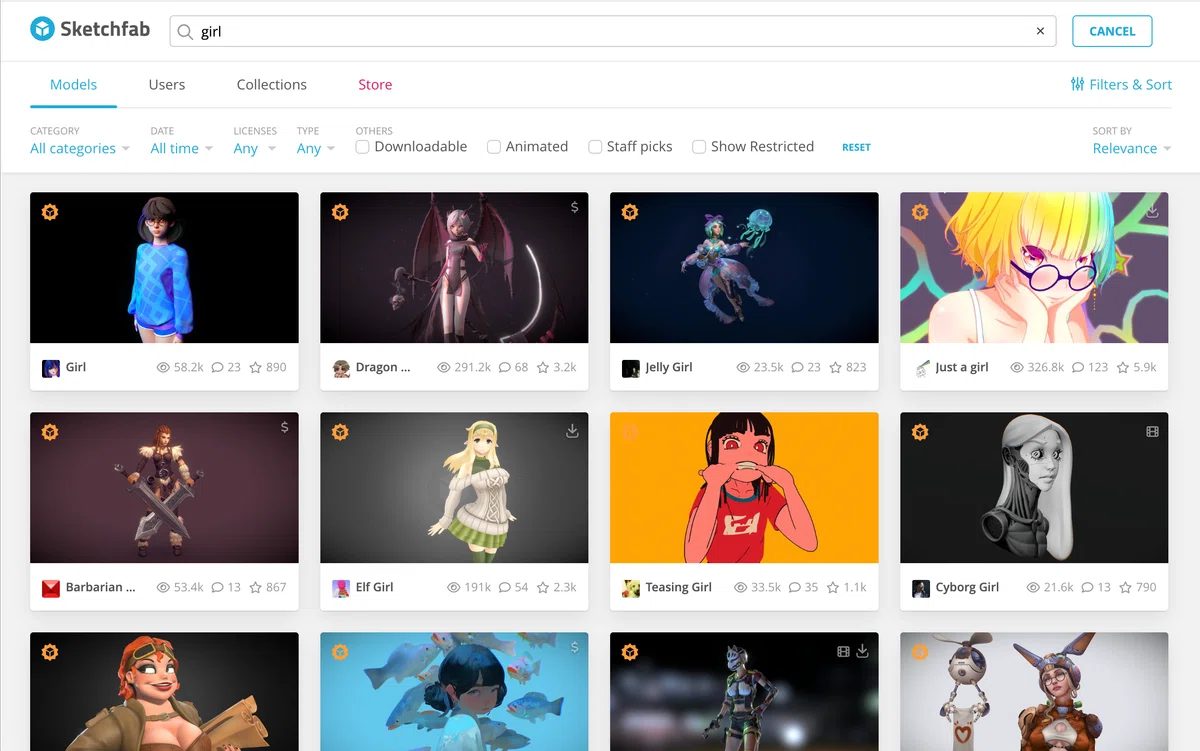Image resolution: width=1200 pixels, height=751 pixels.
Task: Click Cyborg Girl author avatar
Action: pyautogui.click(x=921, y=588)
